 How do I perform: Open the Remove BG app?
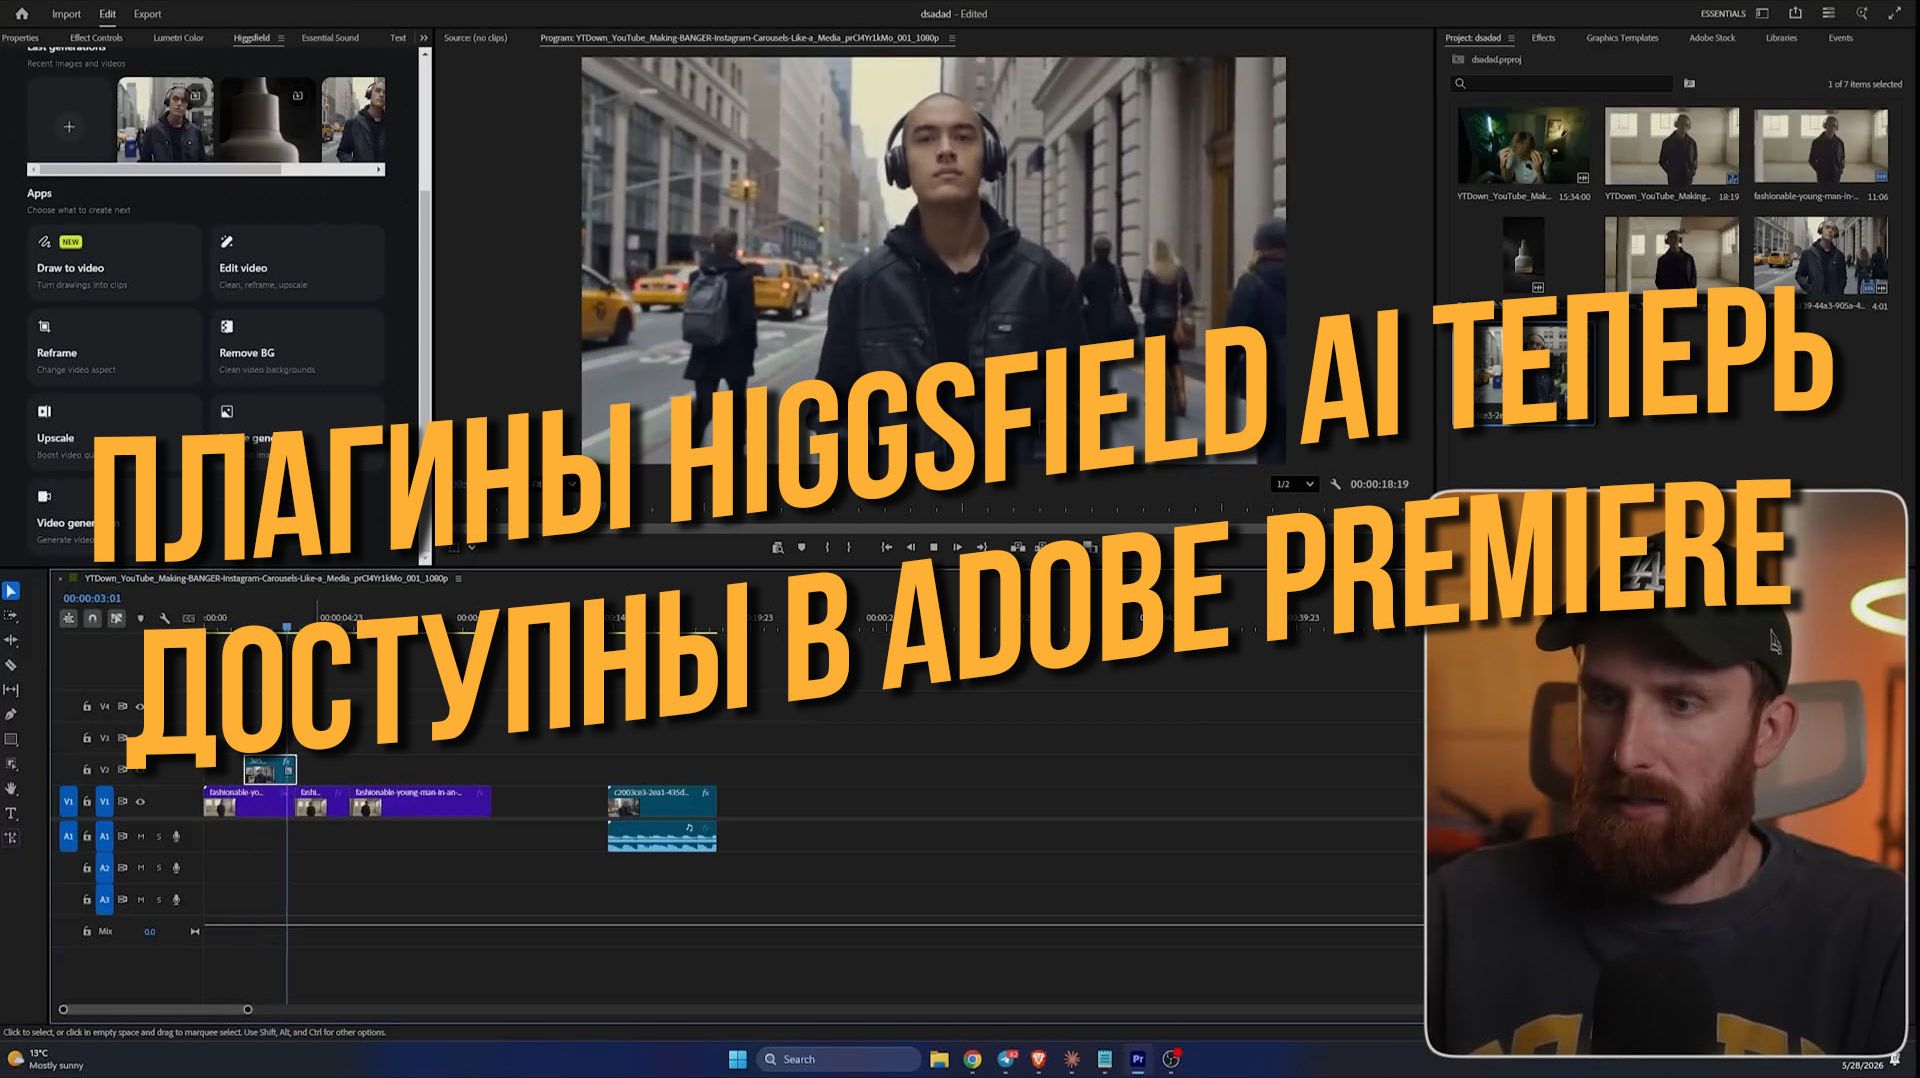click(297, 348)
